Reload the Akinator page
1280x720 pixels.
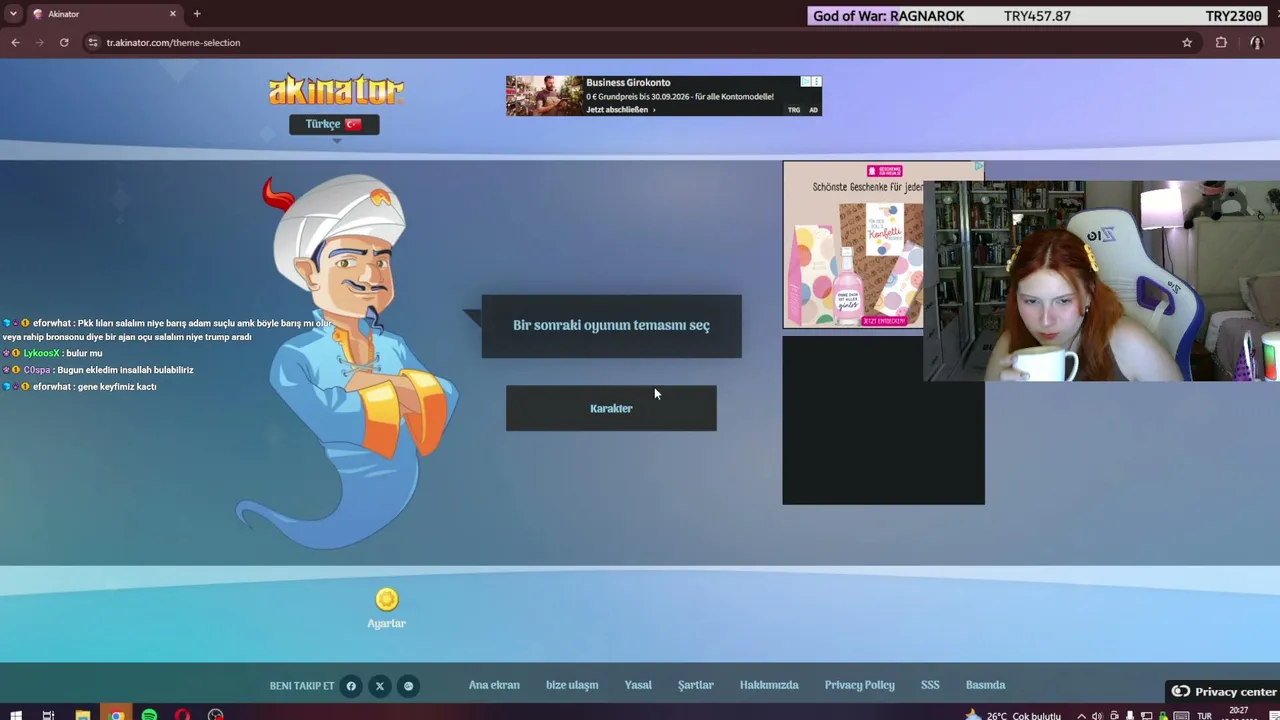click(64, 42)
